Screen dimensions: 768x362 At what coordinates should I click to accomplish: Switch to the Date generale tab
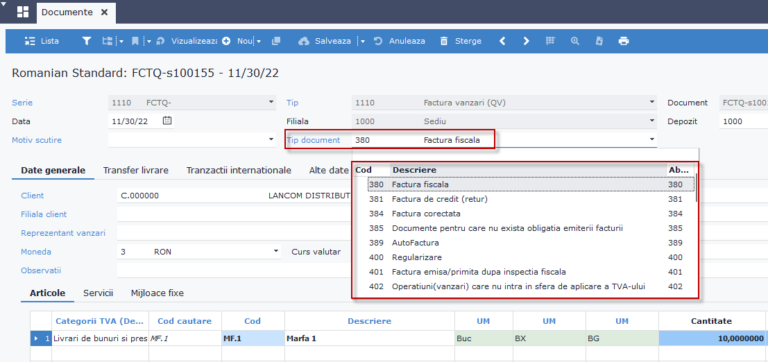pyautogui.click(x=53, y=170)
